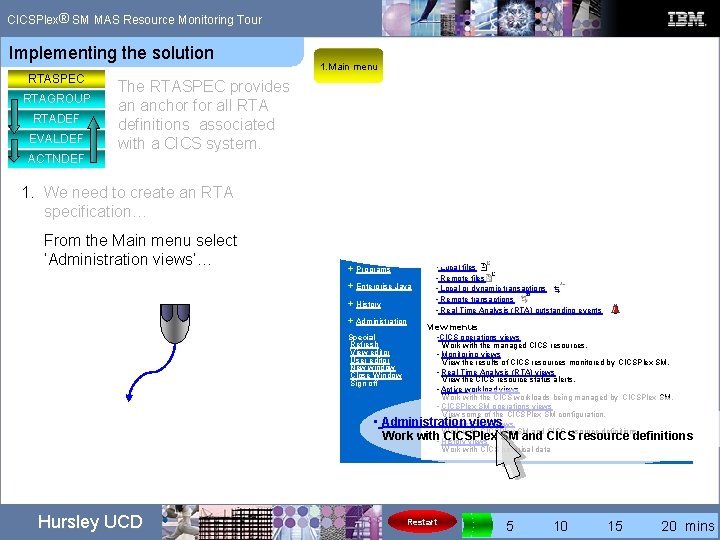Jump to the 10 minute timeline marker

pyautogui.click(x=560, y=526)
